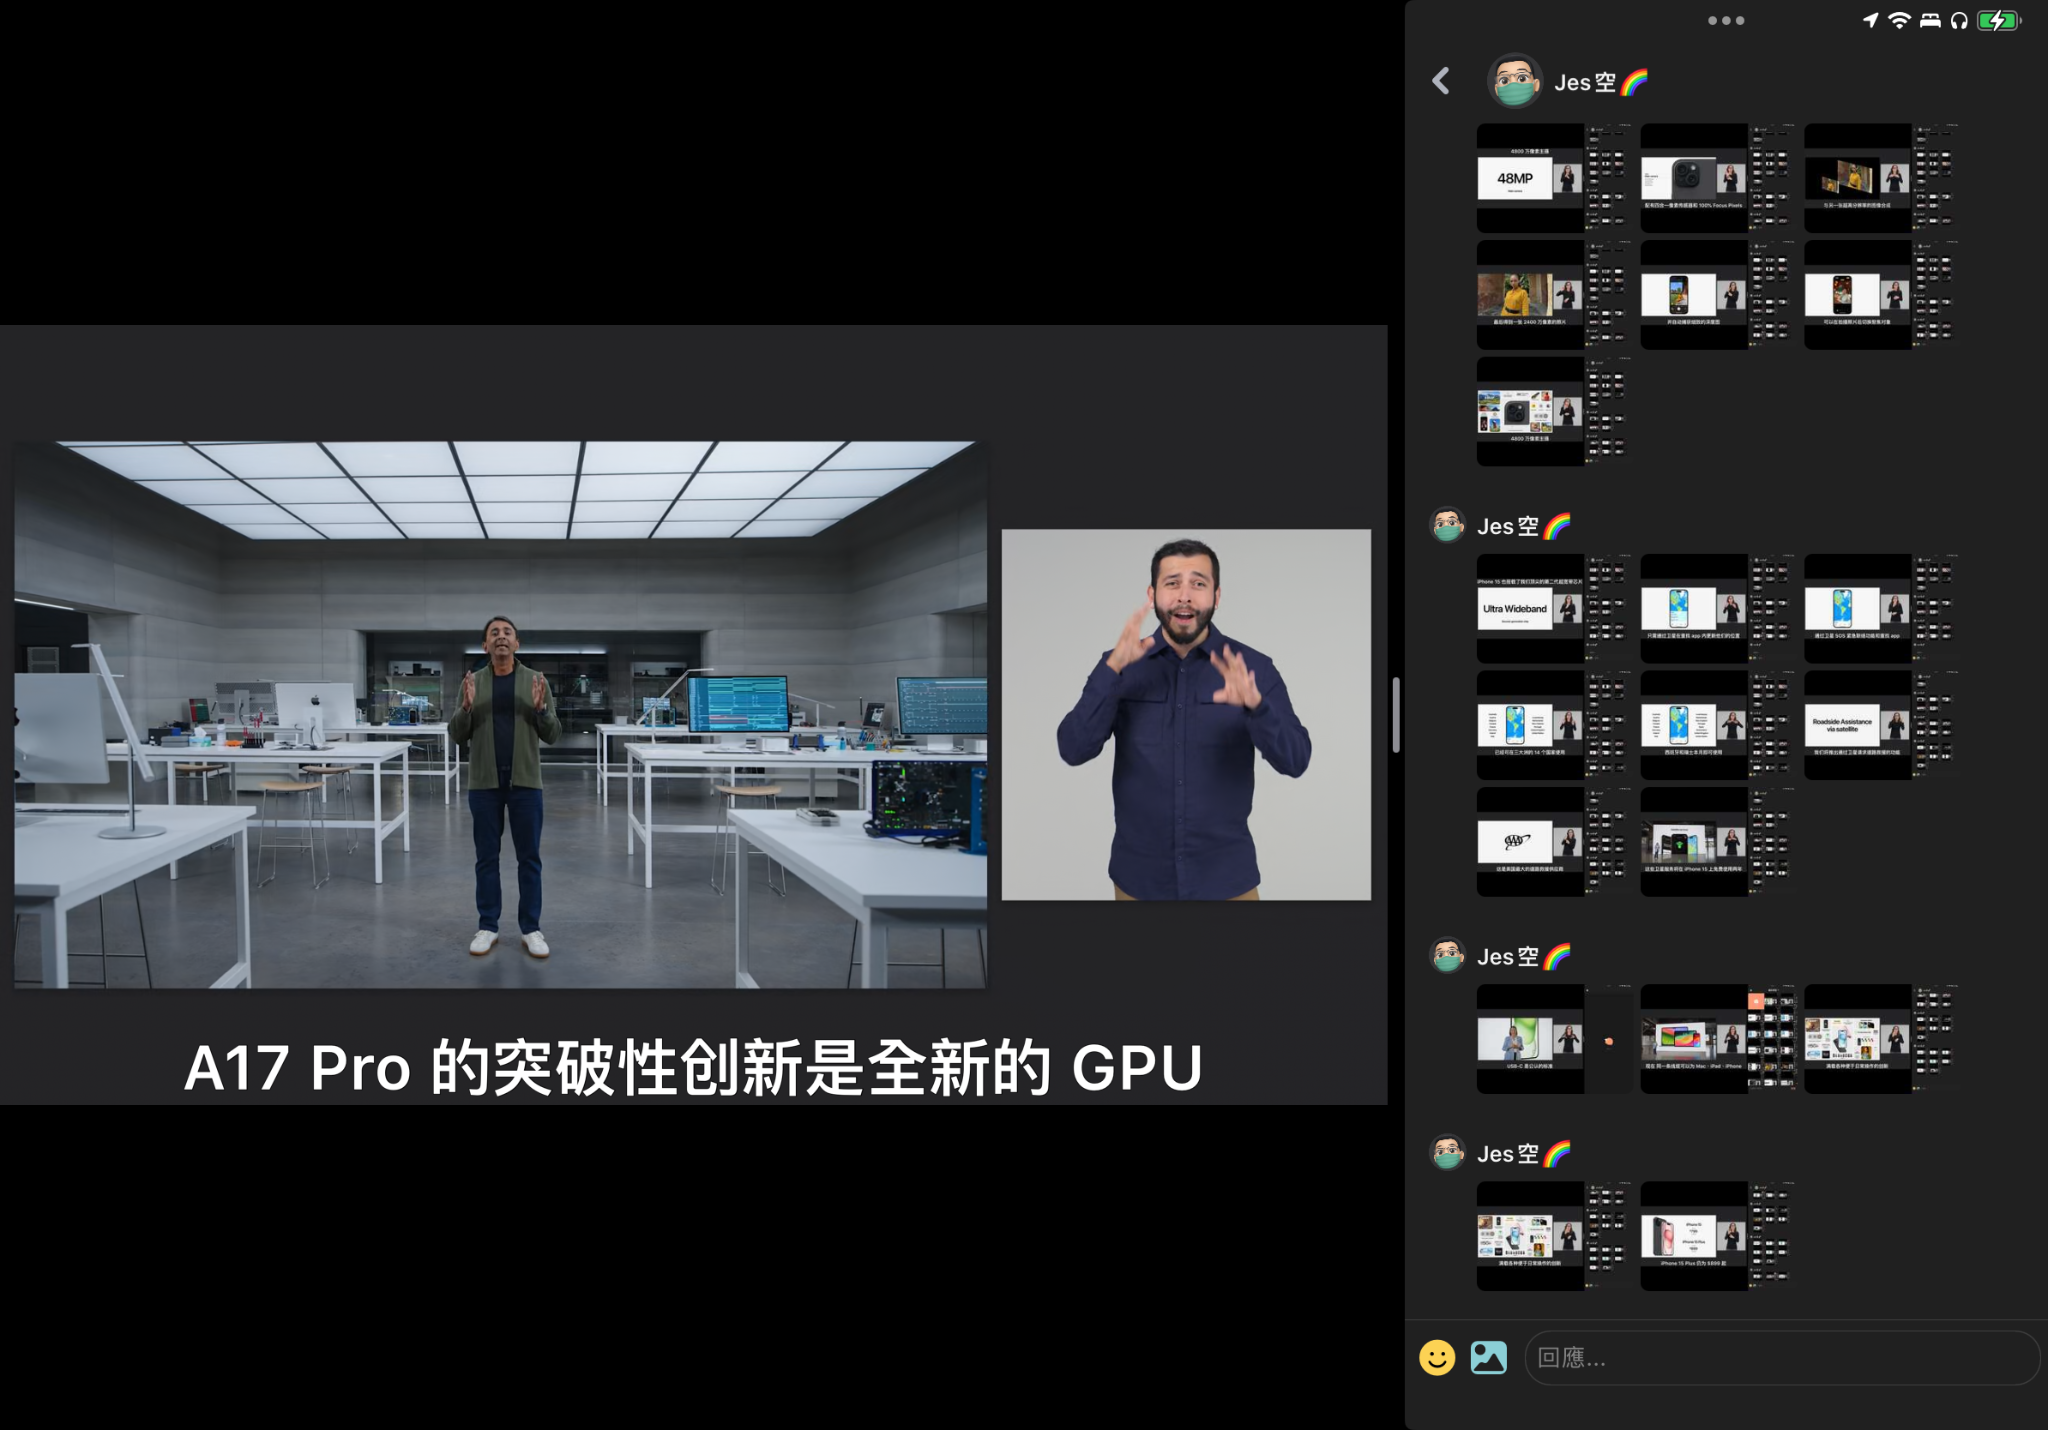Image resolution: width=2048 pixels, height=1430 pixels.
Task: Open the emoji picker smiley icon
Action: [x=1437, y=1357]
